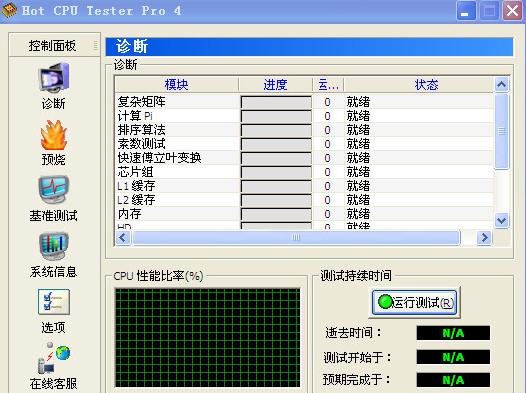Image resolution: width=526 pixels, height=393 pixels.
Task: Click the progress bar for 复杂矩阵
Action: point(276,102)
